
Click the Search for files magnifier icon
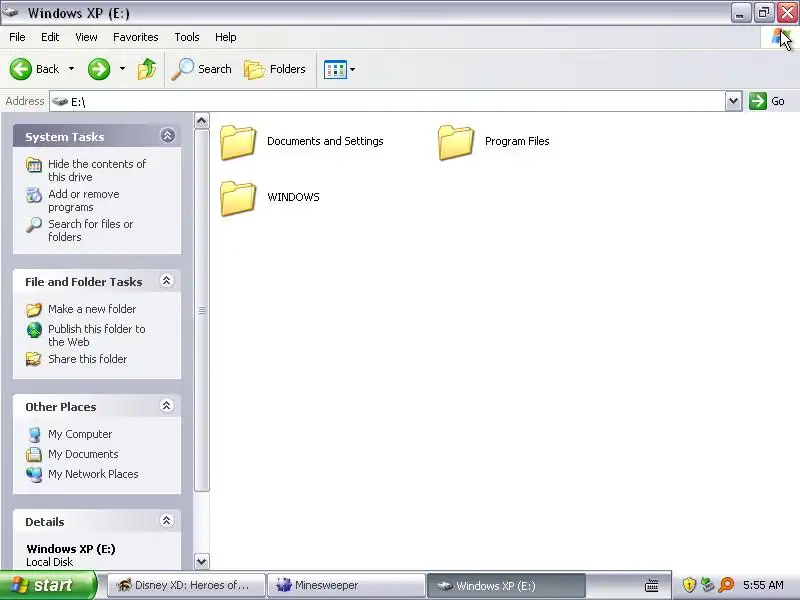point(34,224)
